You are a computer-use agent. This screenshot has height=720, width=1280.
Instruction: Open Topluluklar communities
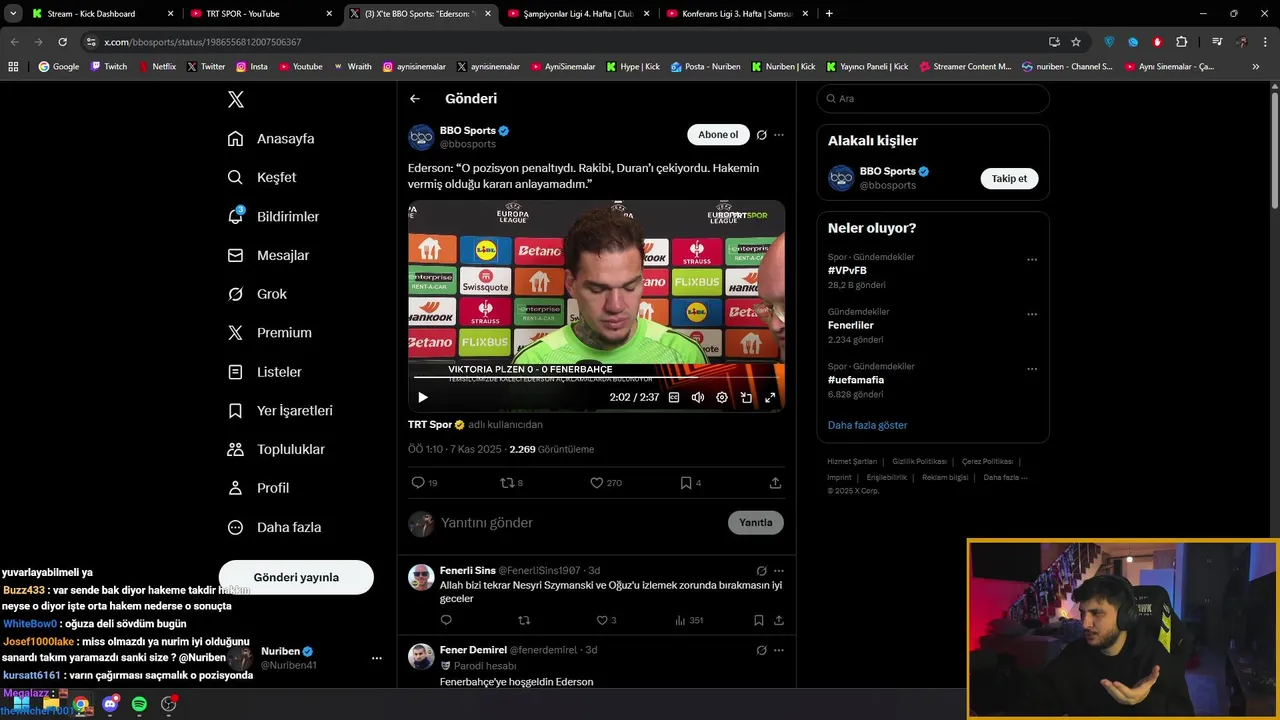[276, 449]
